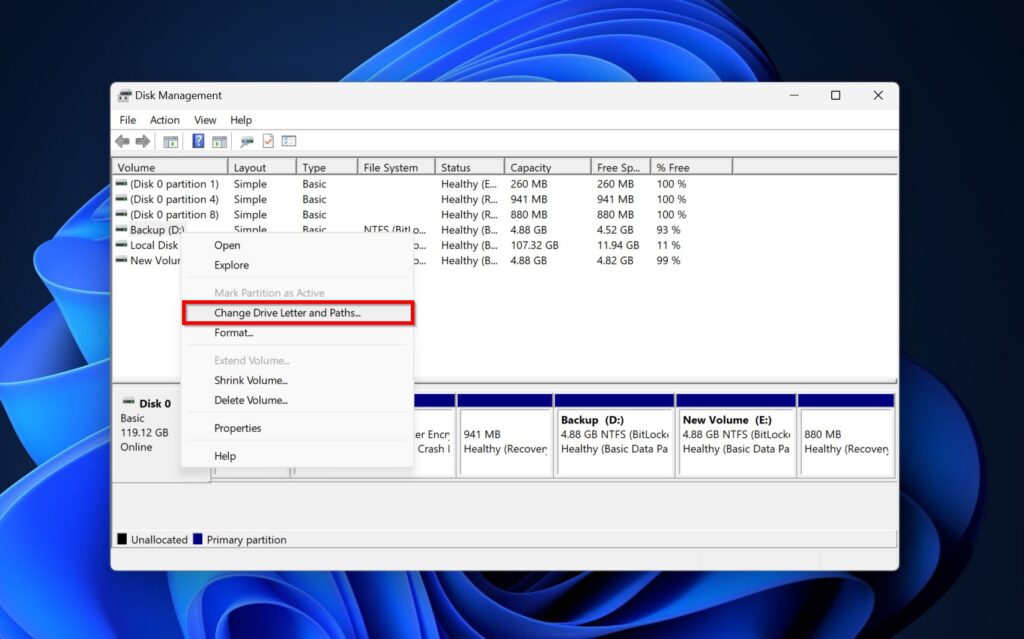The image size is (1024, 639).
Task: Click the checkmark document toolbar icon
Action: pos(268,140)
